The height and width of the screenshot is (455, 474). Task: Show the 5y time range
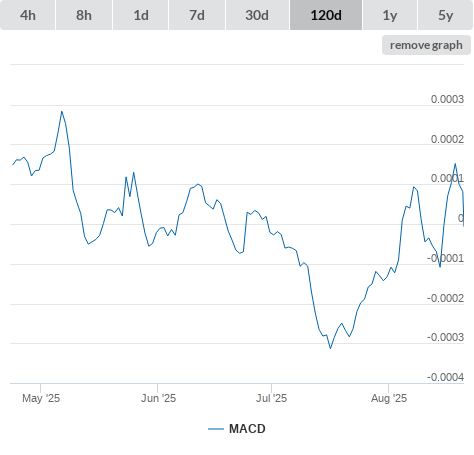pyautogui.click(x=446, y=15)
